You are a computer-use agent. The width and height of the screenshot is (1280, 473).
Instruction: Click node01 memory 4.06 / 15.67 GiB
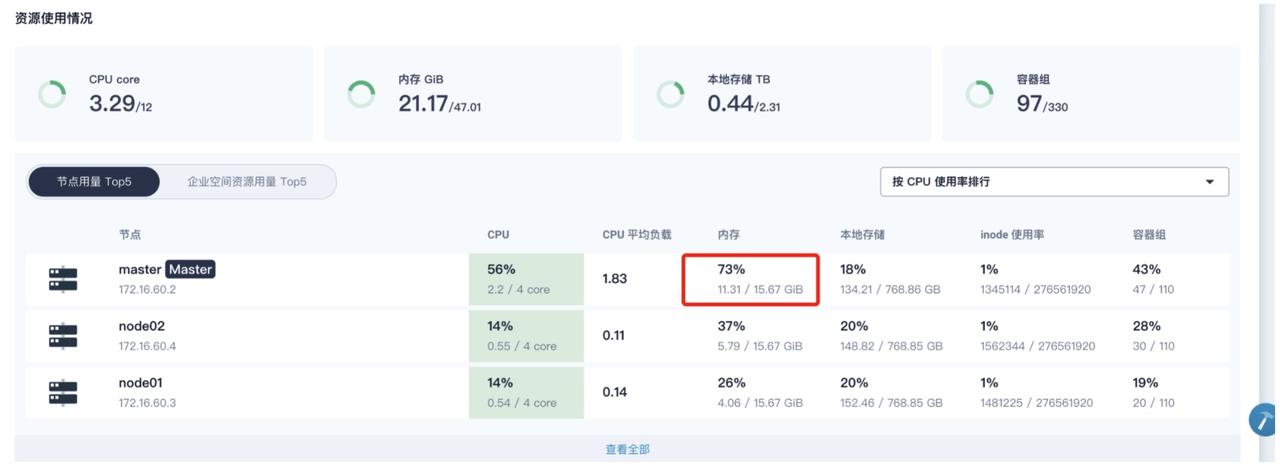pos(760,403)
